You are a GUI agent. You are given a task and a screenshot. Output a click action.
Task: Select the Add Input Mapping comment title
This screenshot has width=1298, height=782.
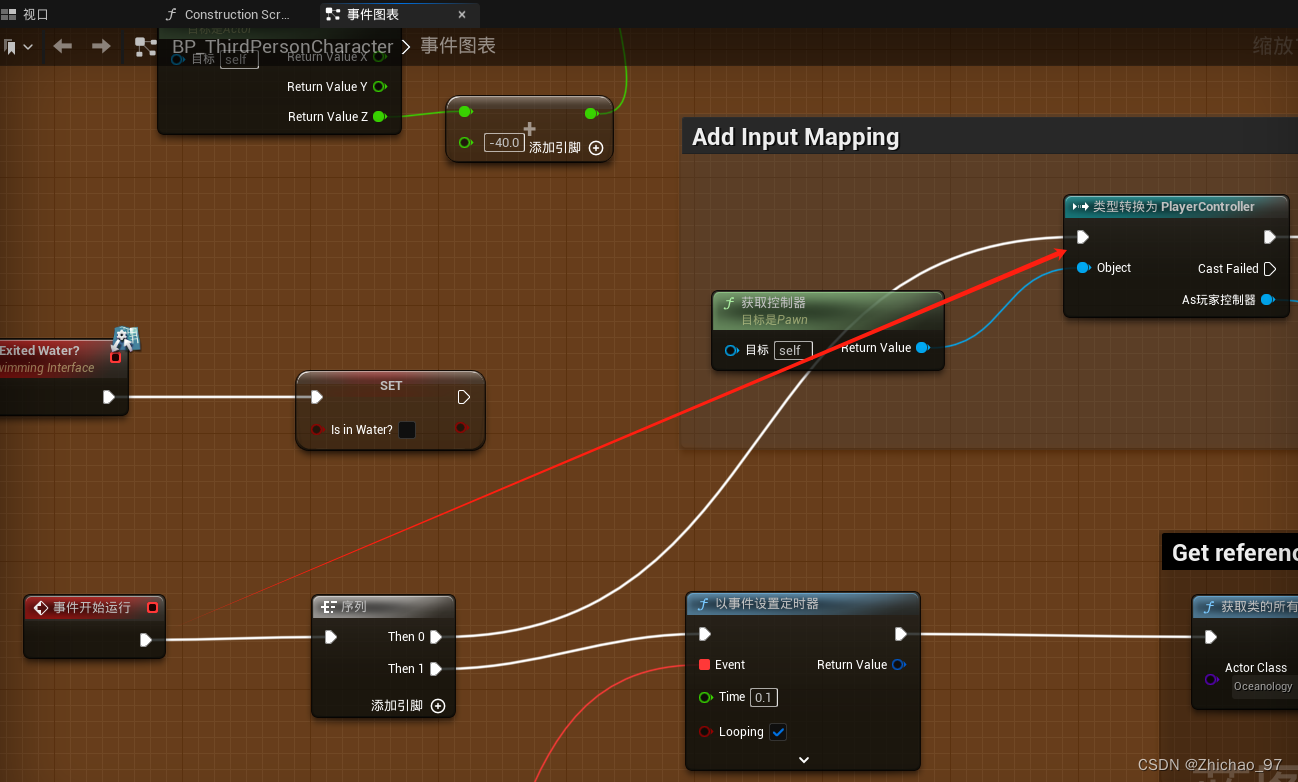pyautogui.click(x=796, y=137)
